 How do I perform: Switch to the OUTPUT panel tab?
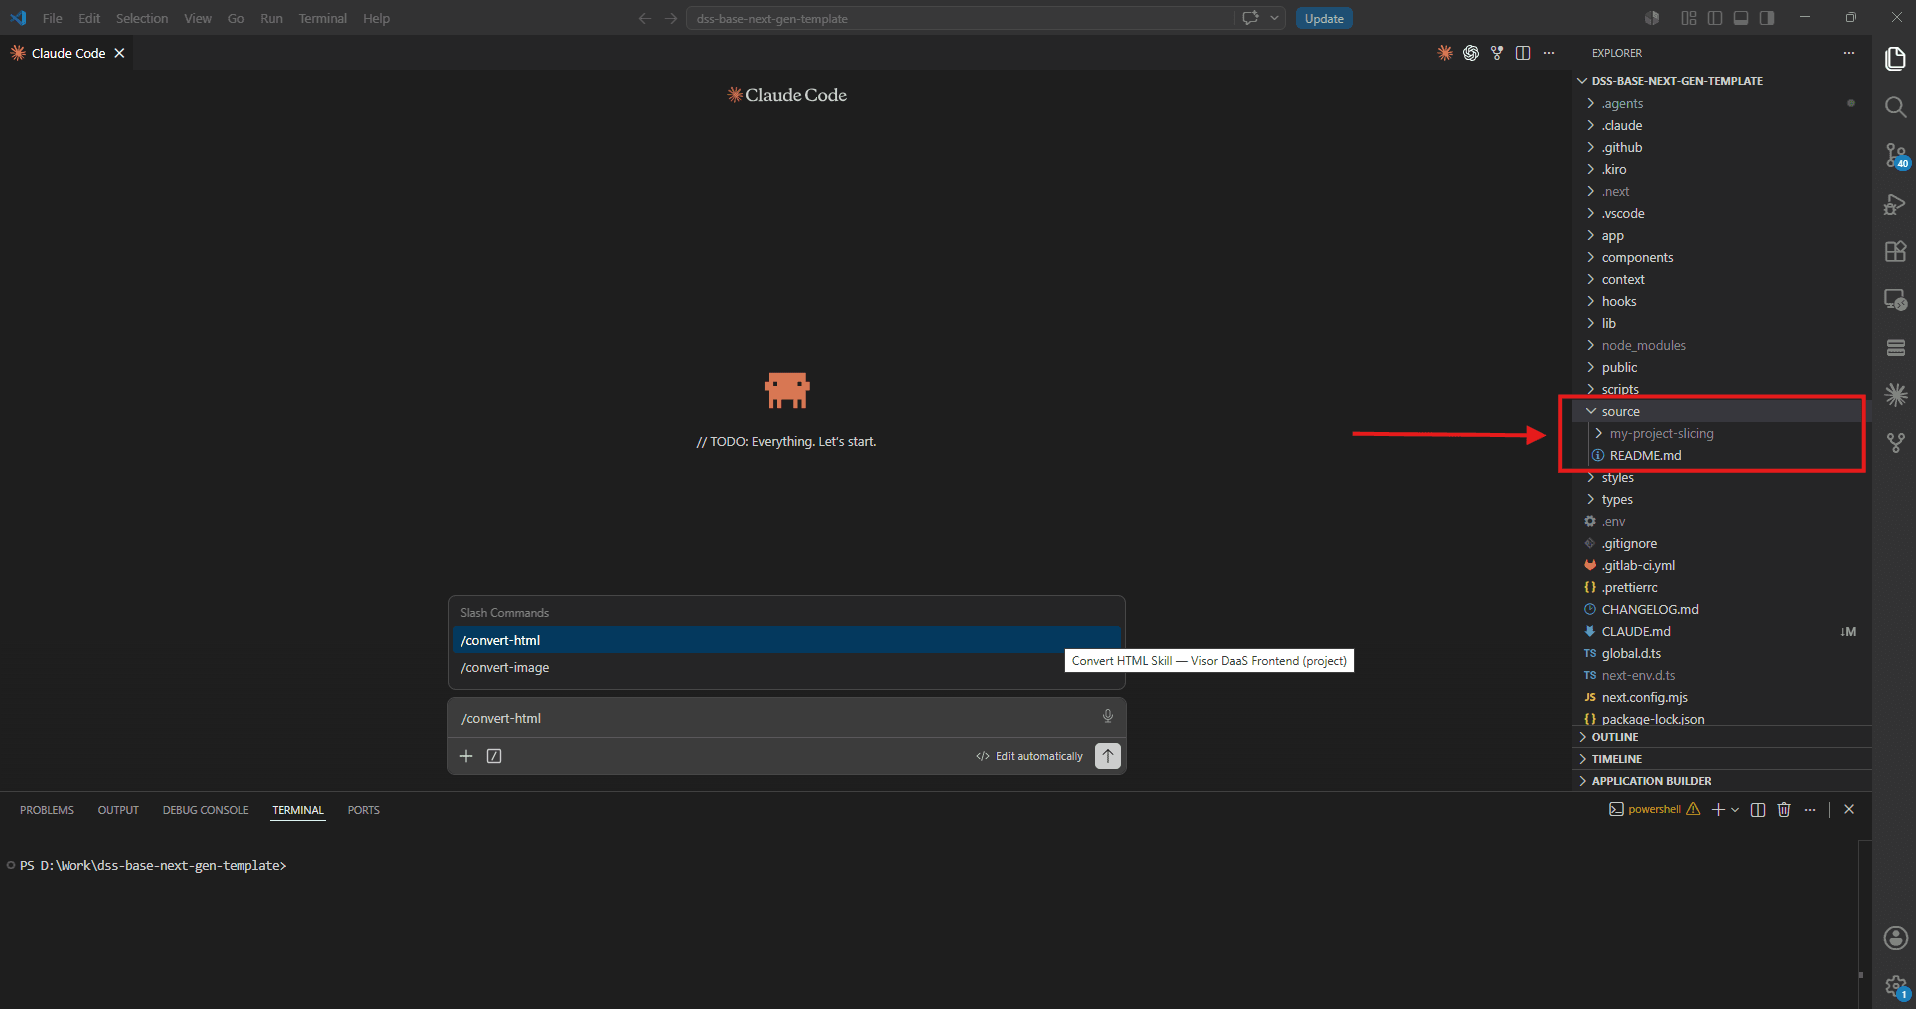coord(118,810)
